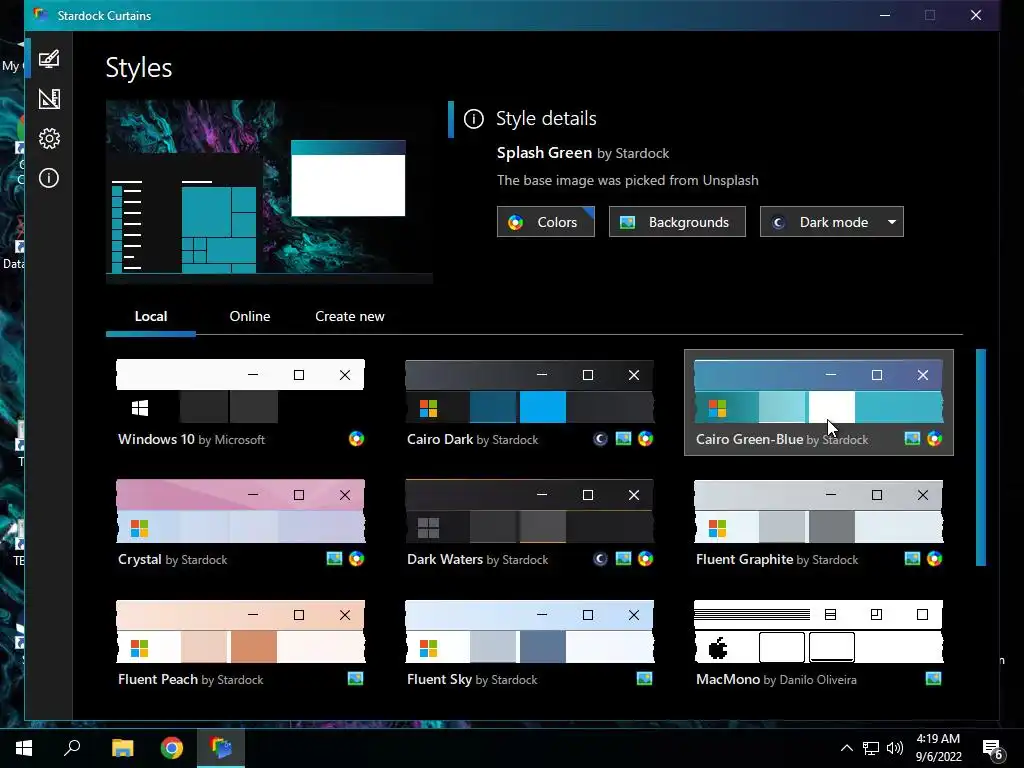Select the Fluent Graphite style thumbnail
1024x768 pixels.
[x=818, y=511]
